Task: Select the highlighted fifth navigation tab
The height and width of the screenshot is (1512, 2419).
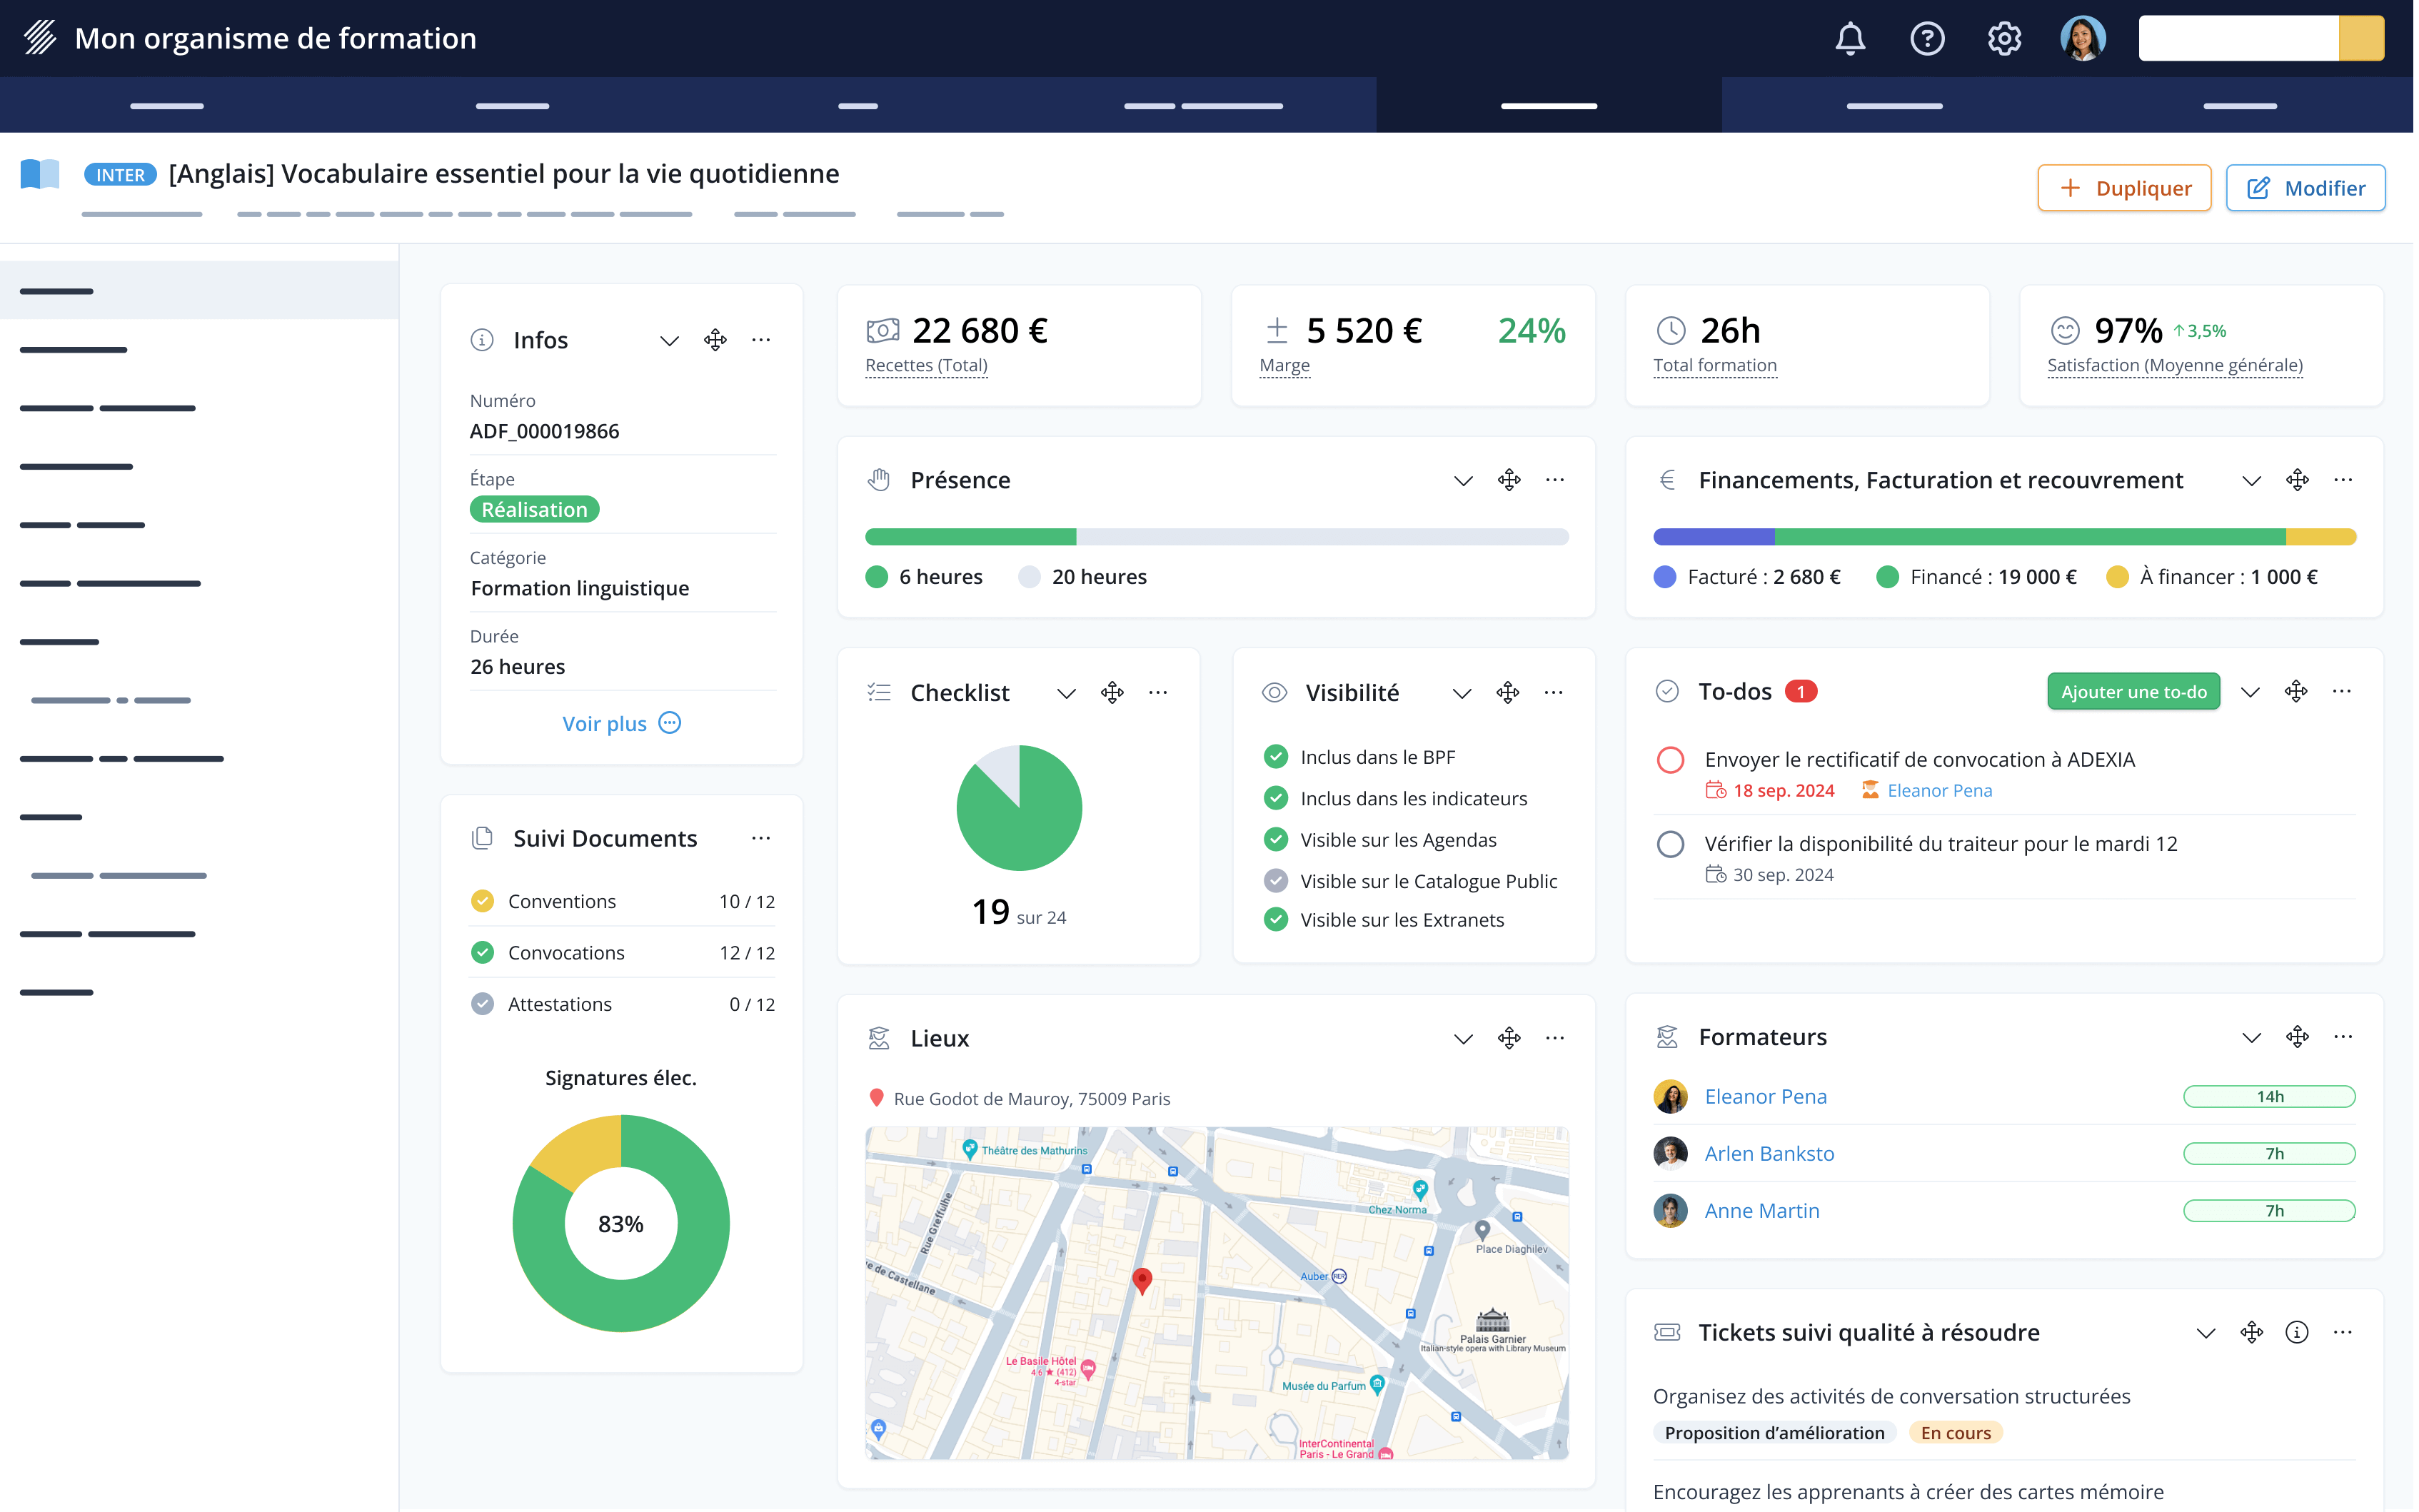Action: [x=1548, y=105]
